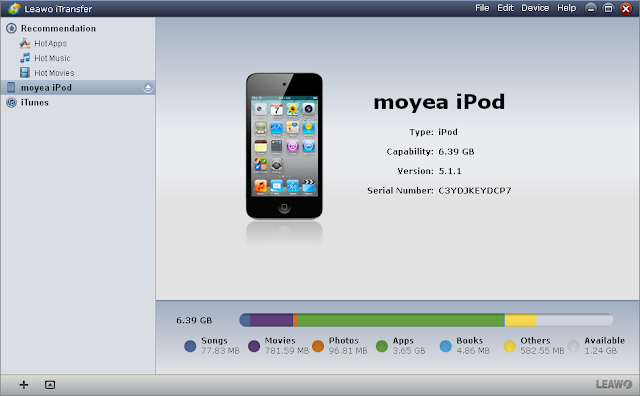Click the Leawo iTransfer logo icon
This screenshot has width=640, height=396.
pyautogui.click(x=14, y=8)
